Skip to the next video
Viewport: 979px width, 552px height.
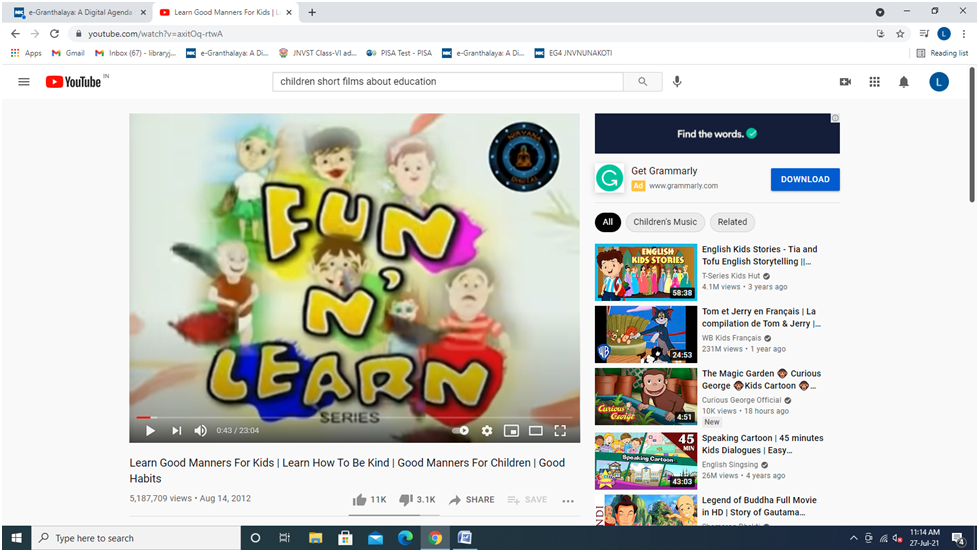(176, 431)
